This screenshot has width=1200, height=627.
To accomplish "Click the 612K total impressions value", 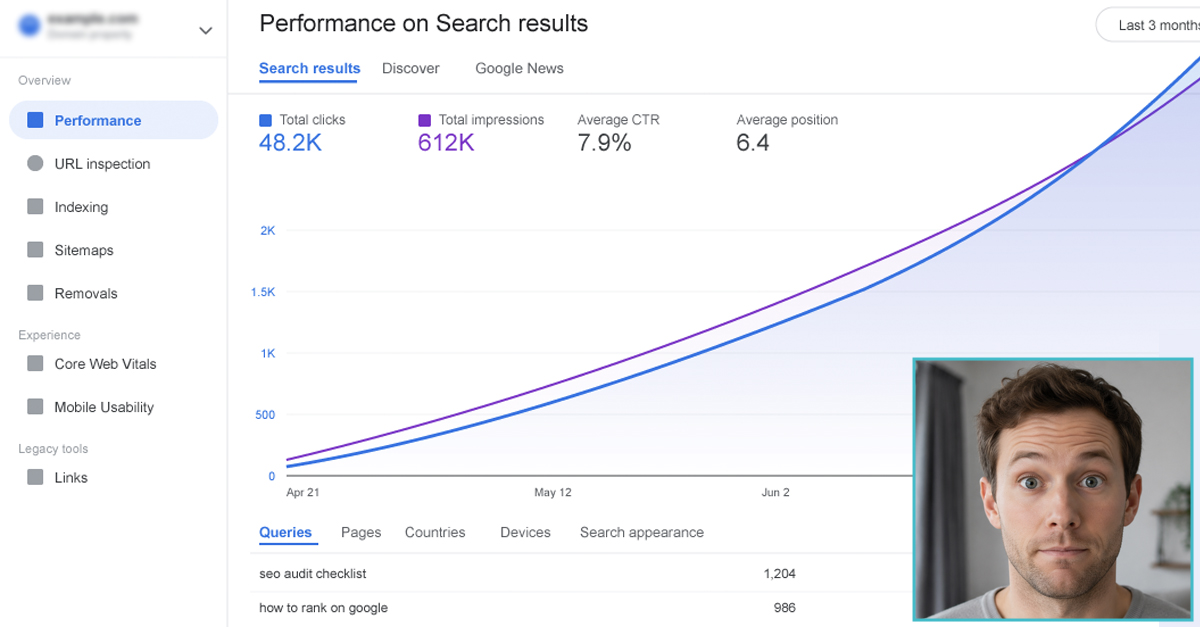I will [x=446, y=143].
